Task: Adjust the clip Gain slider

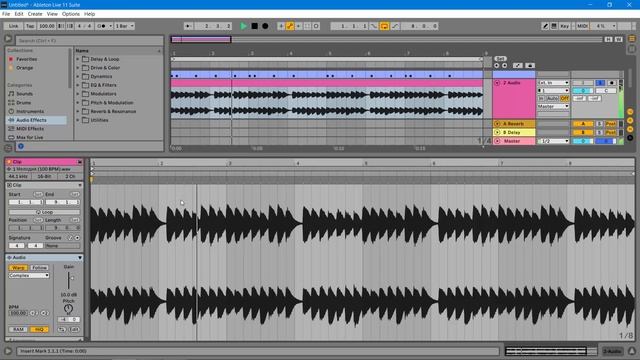Action: tap(69, 280)
